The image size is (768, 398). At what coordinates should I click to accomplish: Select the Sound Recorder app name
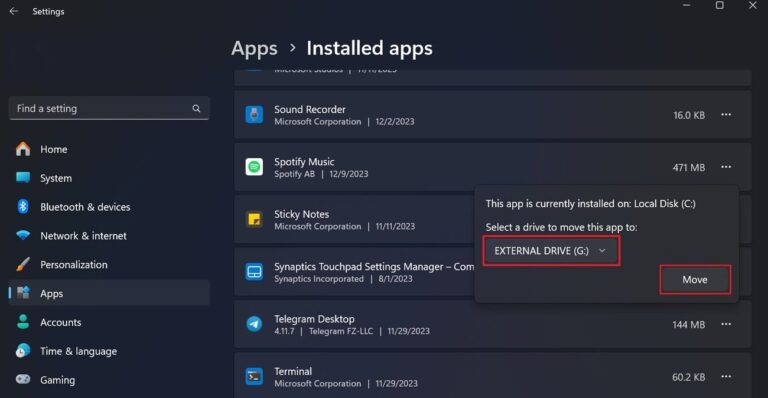[310, 109]
